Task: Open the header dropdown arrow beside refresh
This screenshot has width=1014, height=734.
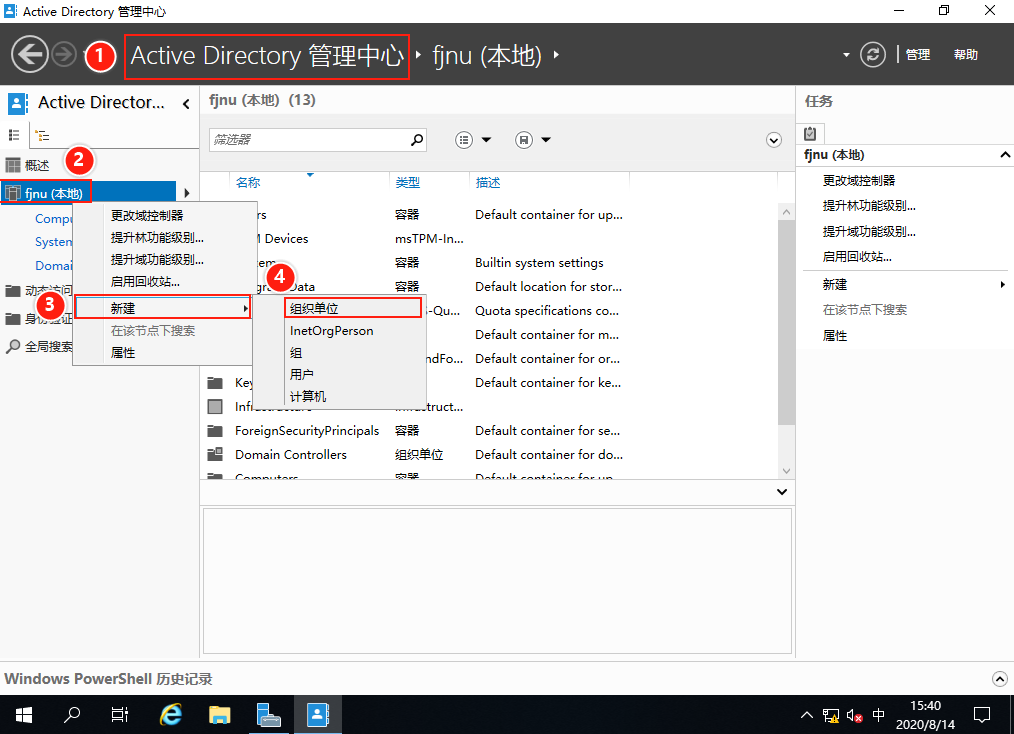Action: point(846,55)
